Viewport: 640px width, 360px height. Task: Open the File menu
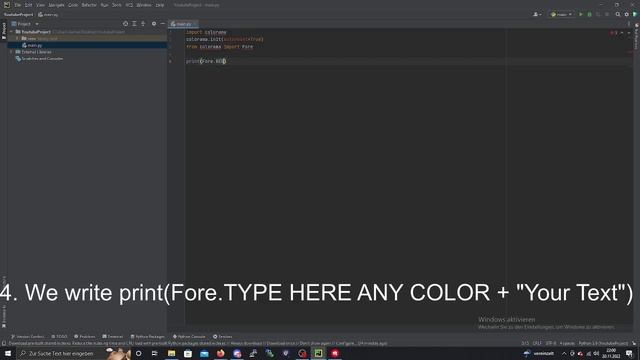[18, 5]
